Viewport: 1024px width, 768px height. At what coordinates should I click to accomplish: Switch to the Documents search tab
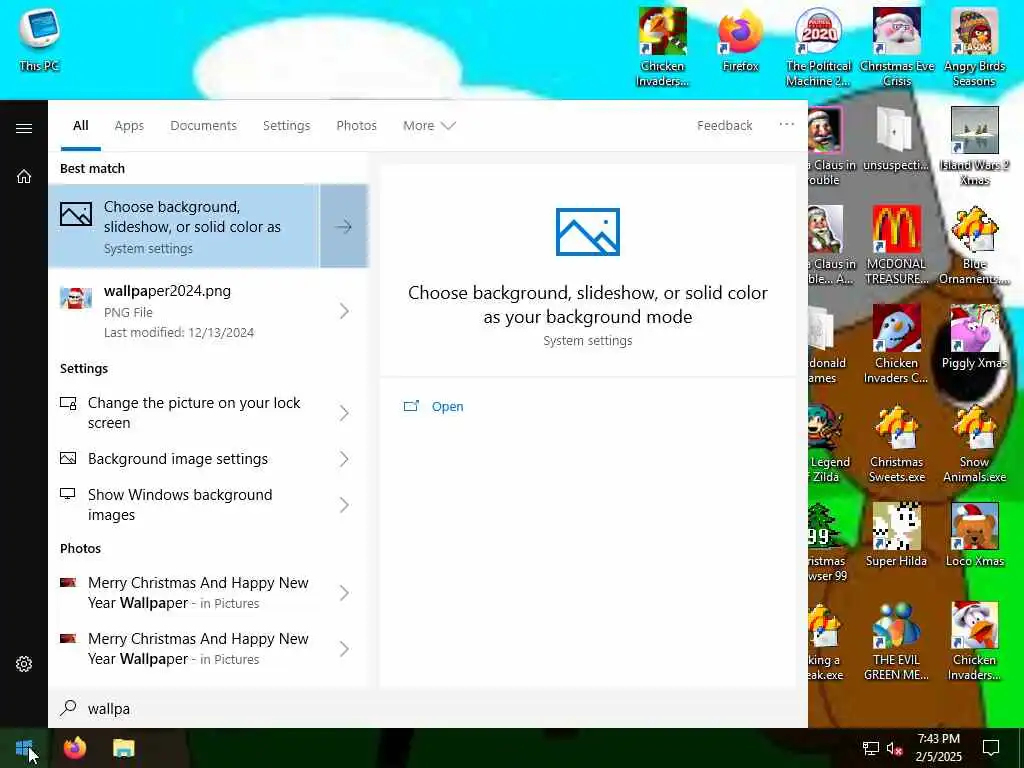click(x=203, y=125)
